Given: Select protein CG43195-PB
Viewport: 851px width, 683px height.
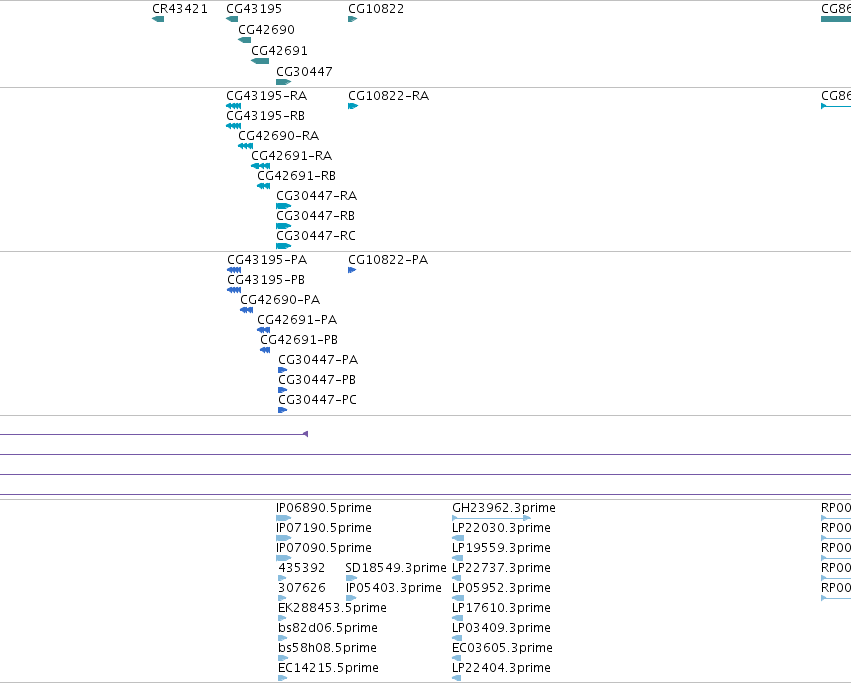Looking at the screenshot, I should click(x=266, y=280).
